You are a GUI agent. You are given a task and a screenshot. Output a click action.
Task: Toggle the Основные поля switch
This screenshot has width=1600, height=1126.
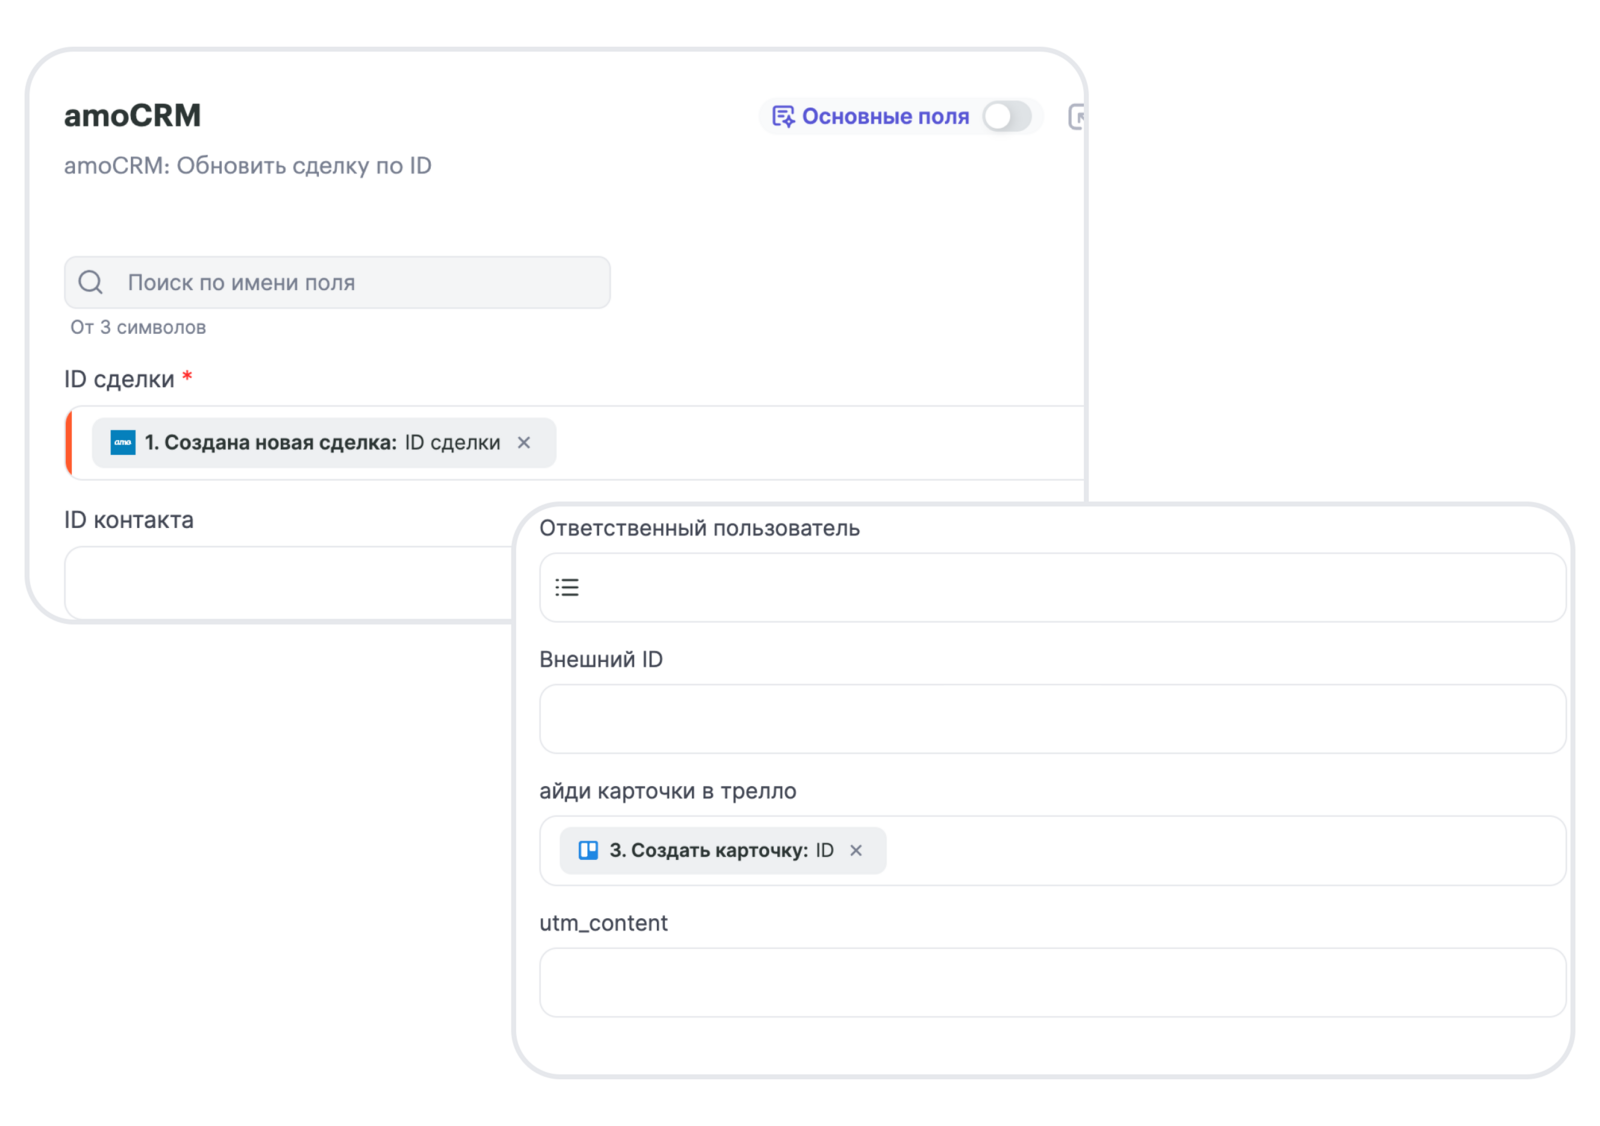click(1006, 117)
